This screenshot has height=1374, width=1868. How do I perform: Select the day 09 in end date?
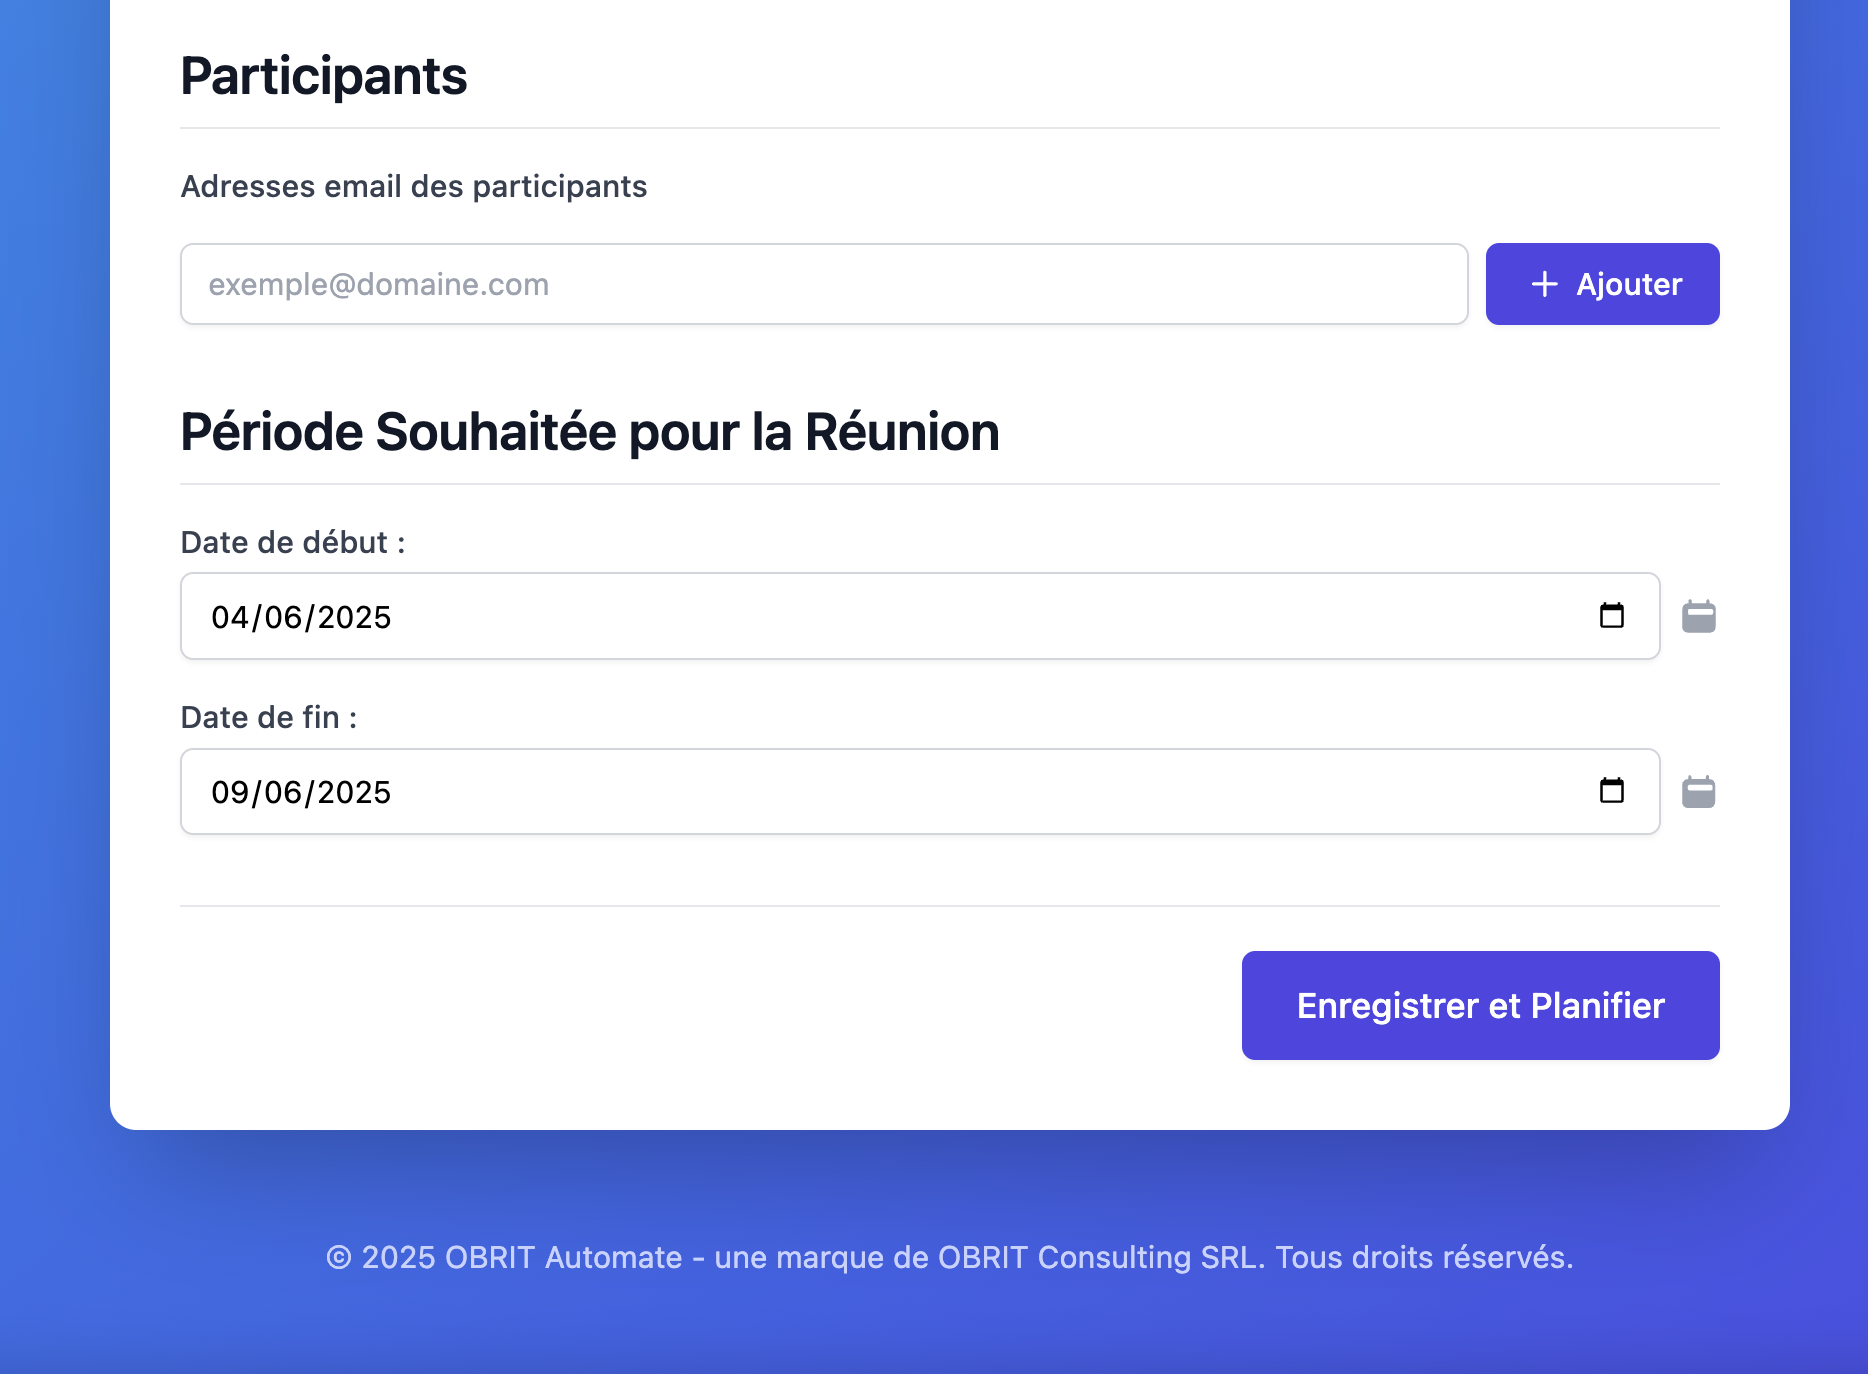229,792
